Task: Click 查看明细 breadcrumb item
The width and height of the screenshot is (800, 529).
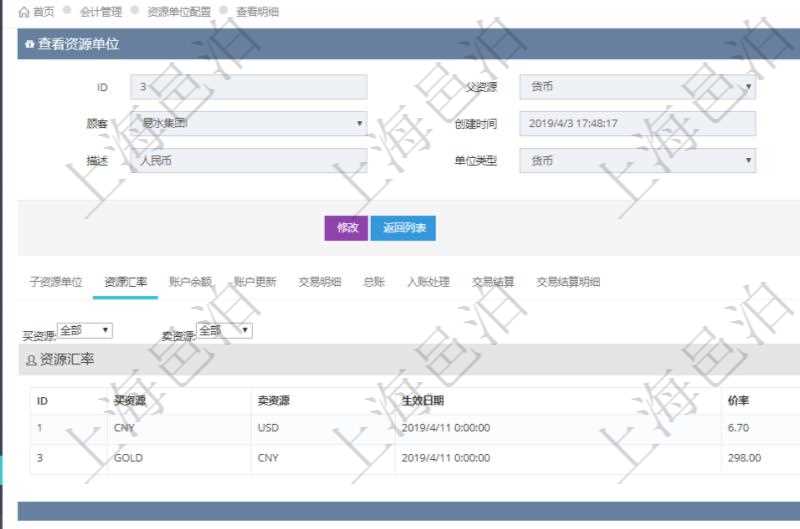Action: (258, 12)
